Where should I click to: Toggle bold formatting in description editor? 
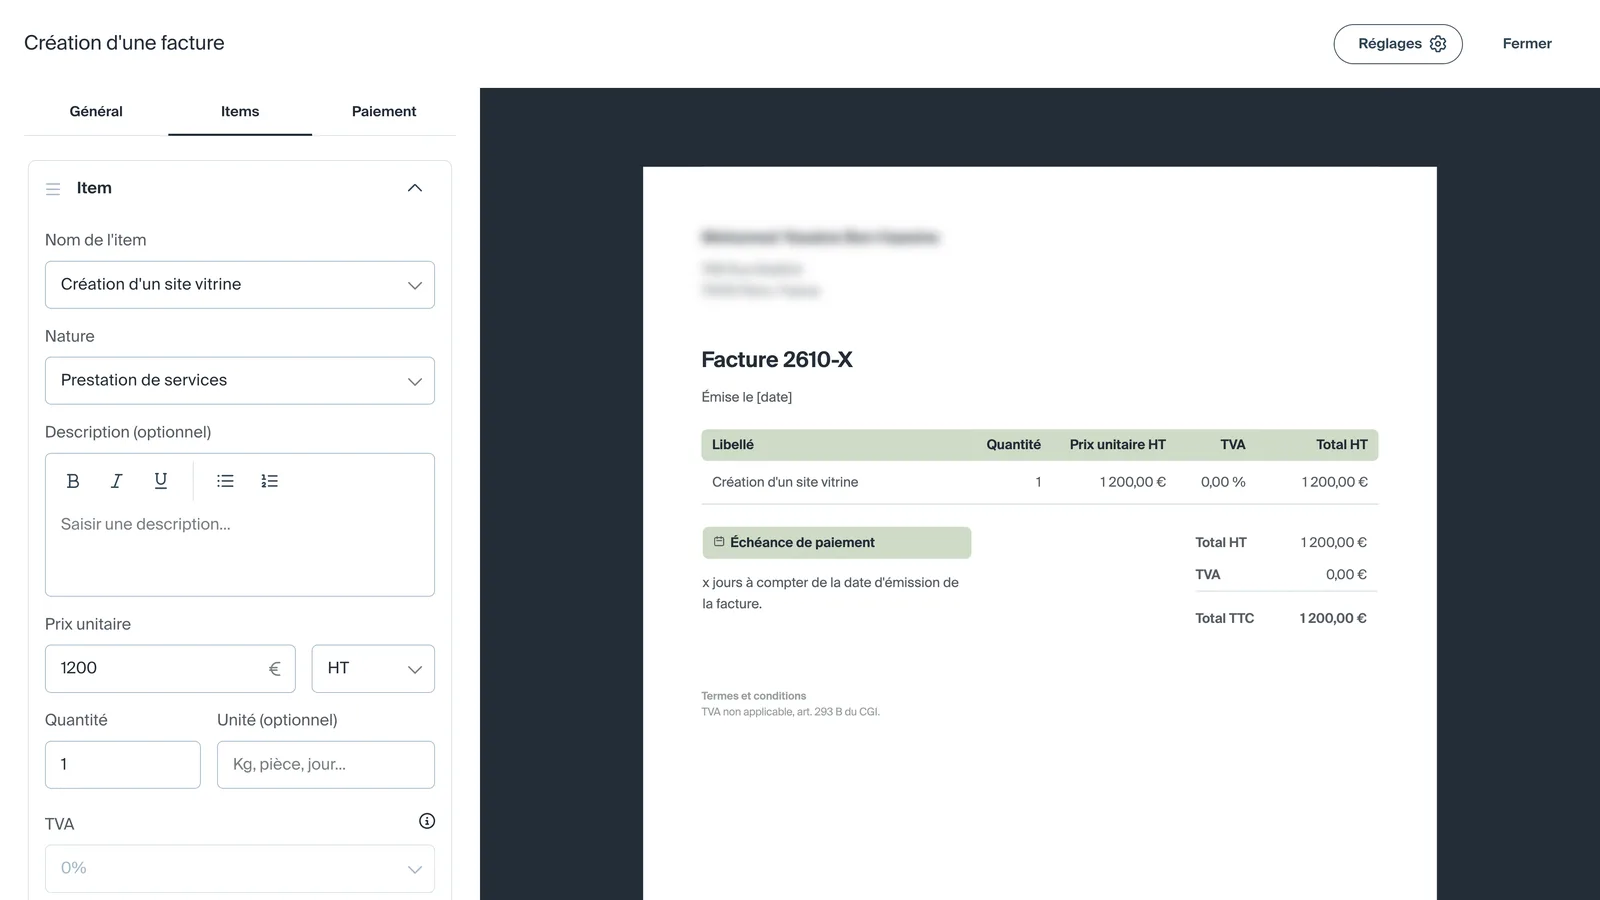pos(73,481)
